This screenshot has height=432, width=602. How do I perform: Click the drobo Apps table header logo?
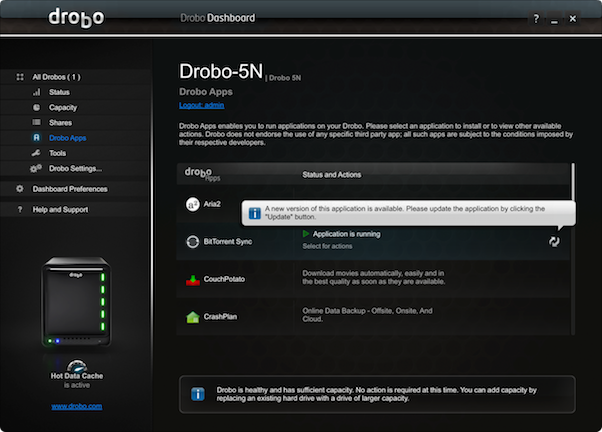tap(202, 174)
